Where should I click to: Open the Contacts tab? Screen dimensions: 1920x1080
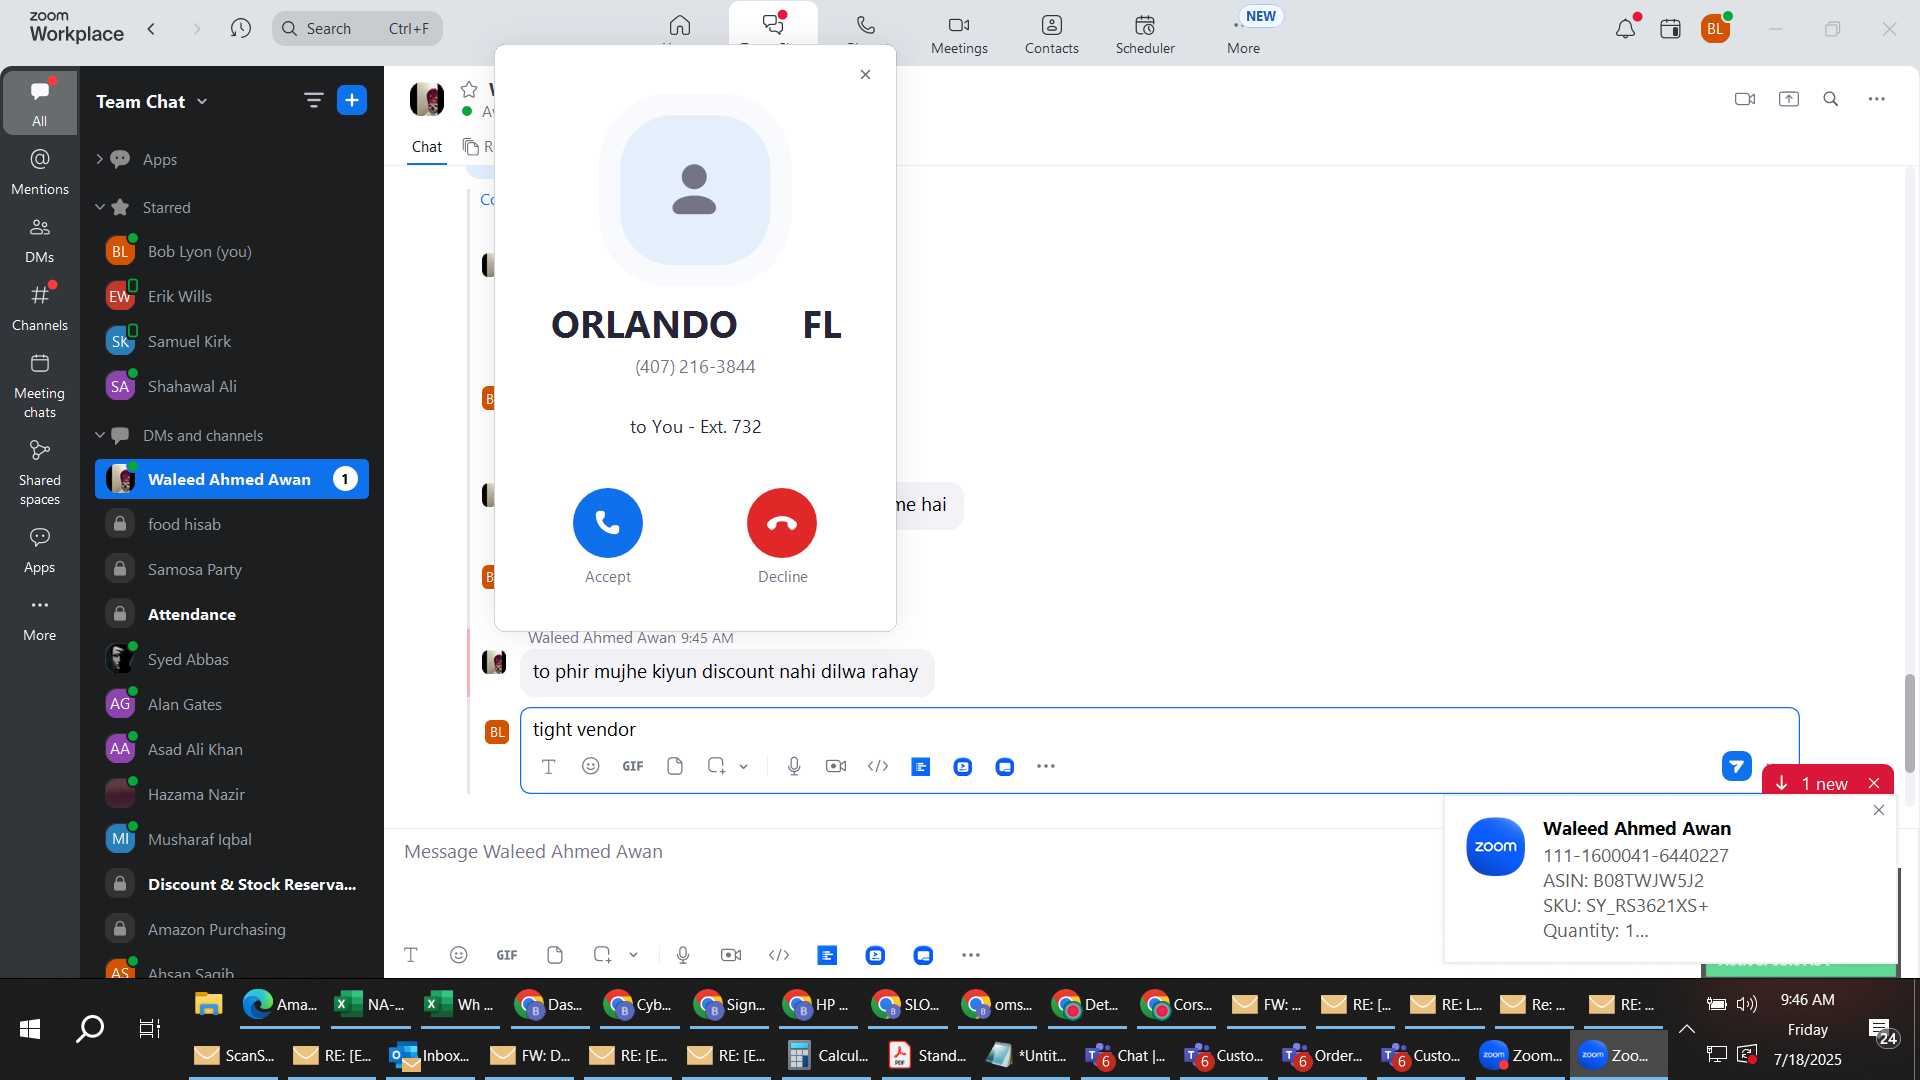[1051, 34]
